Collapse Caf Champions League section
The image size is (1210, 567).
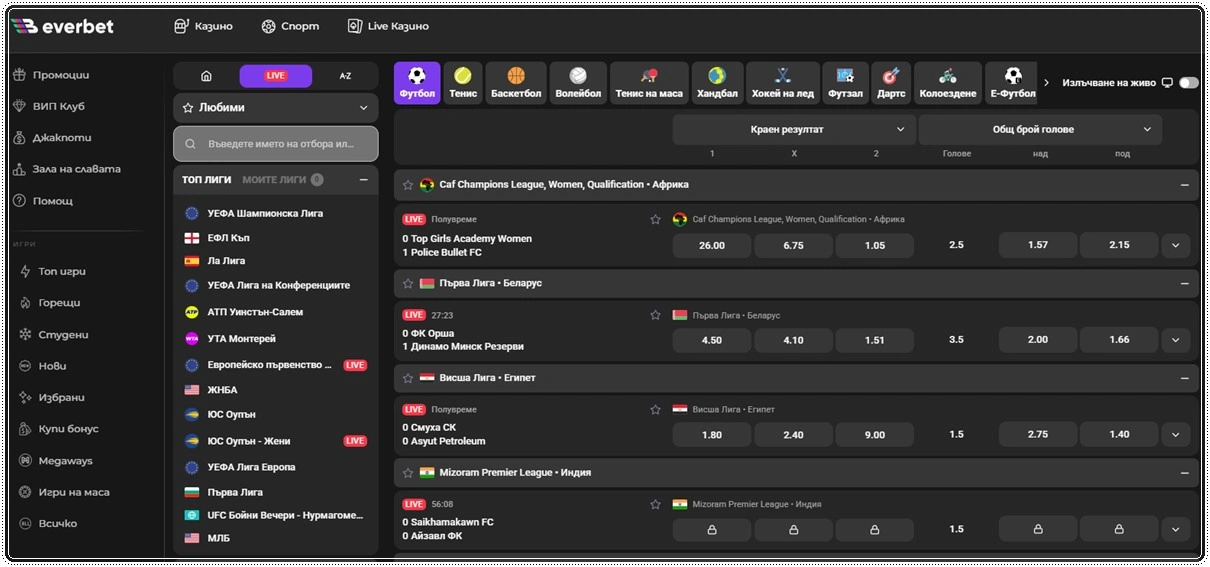[1184, 185]
